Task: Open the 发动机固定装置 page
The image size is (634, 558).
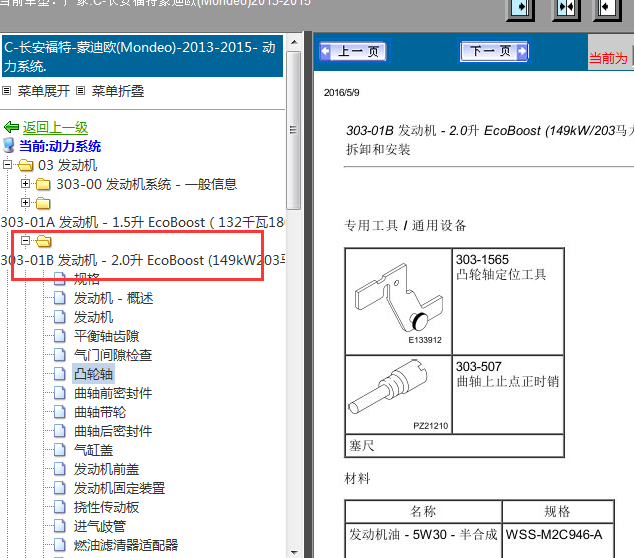Action: 119,488
